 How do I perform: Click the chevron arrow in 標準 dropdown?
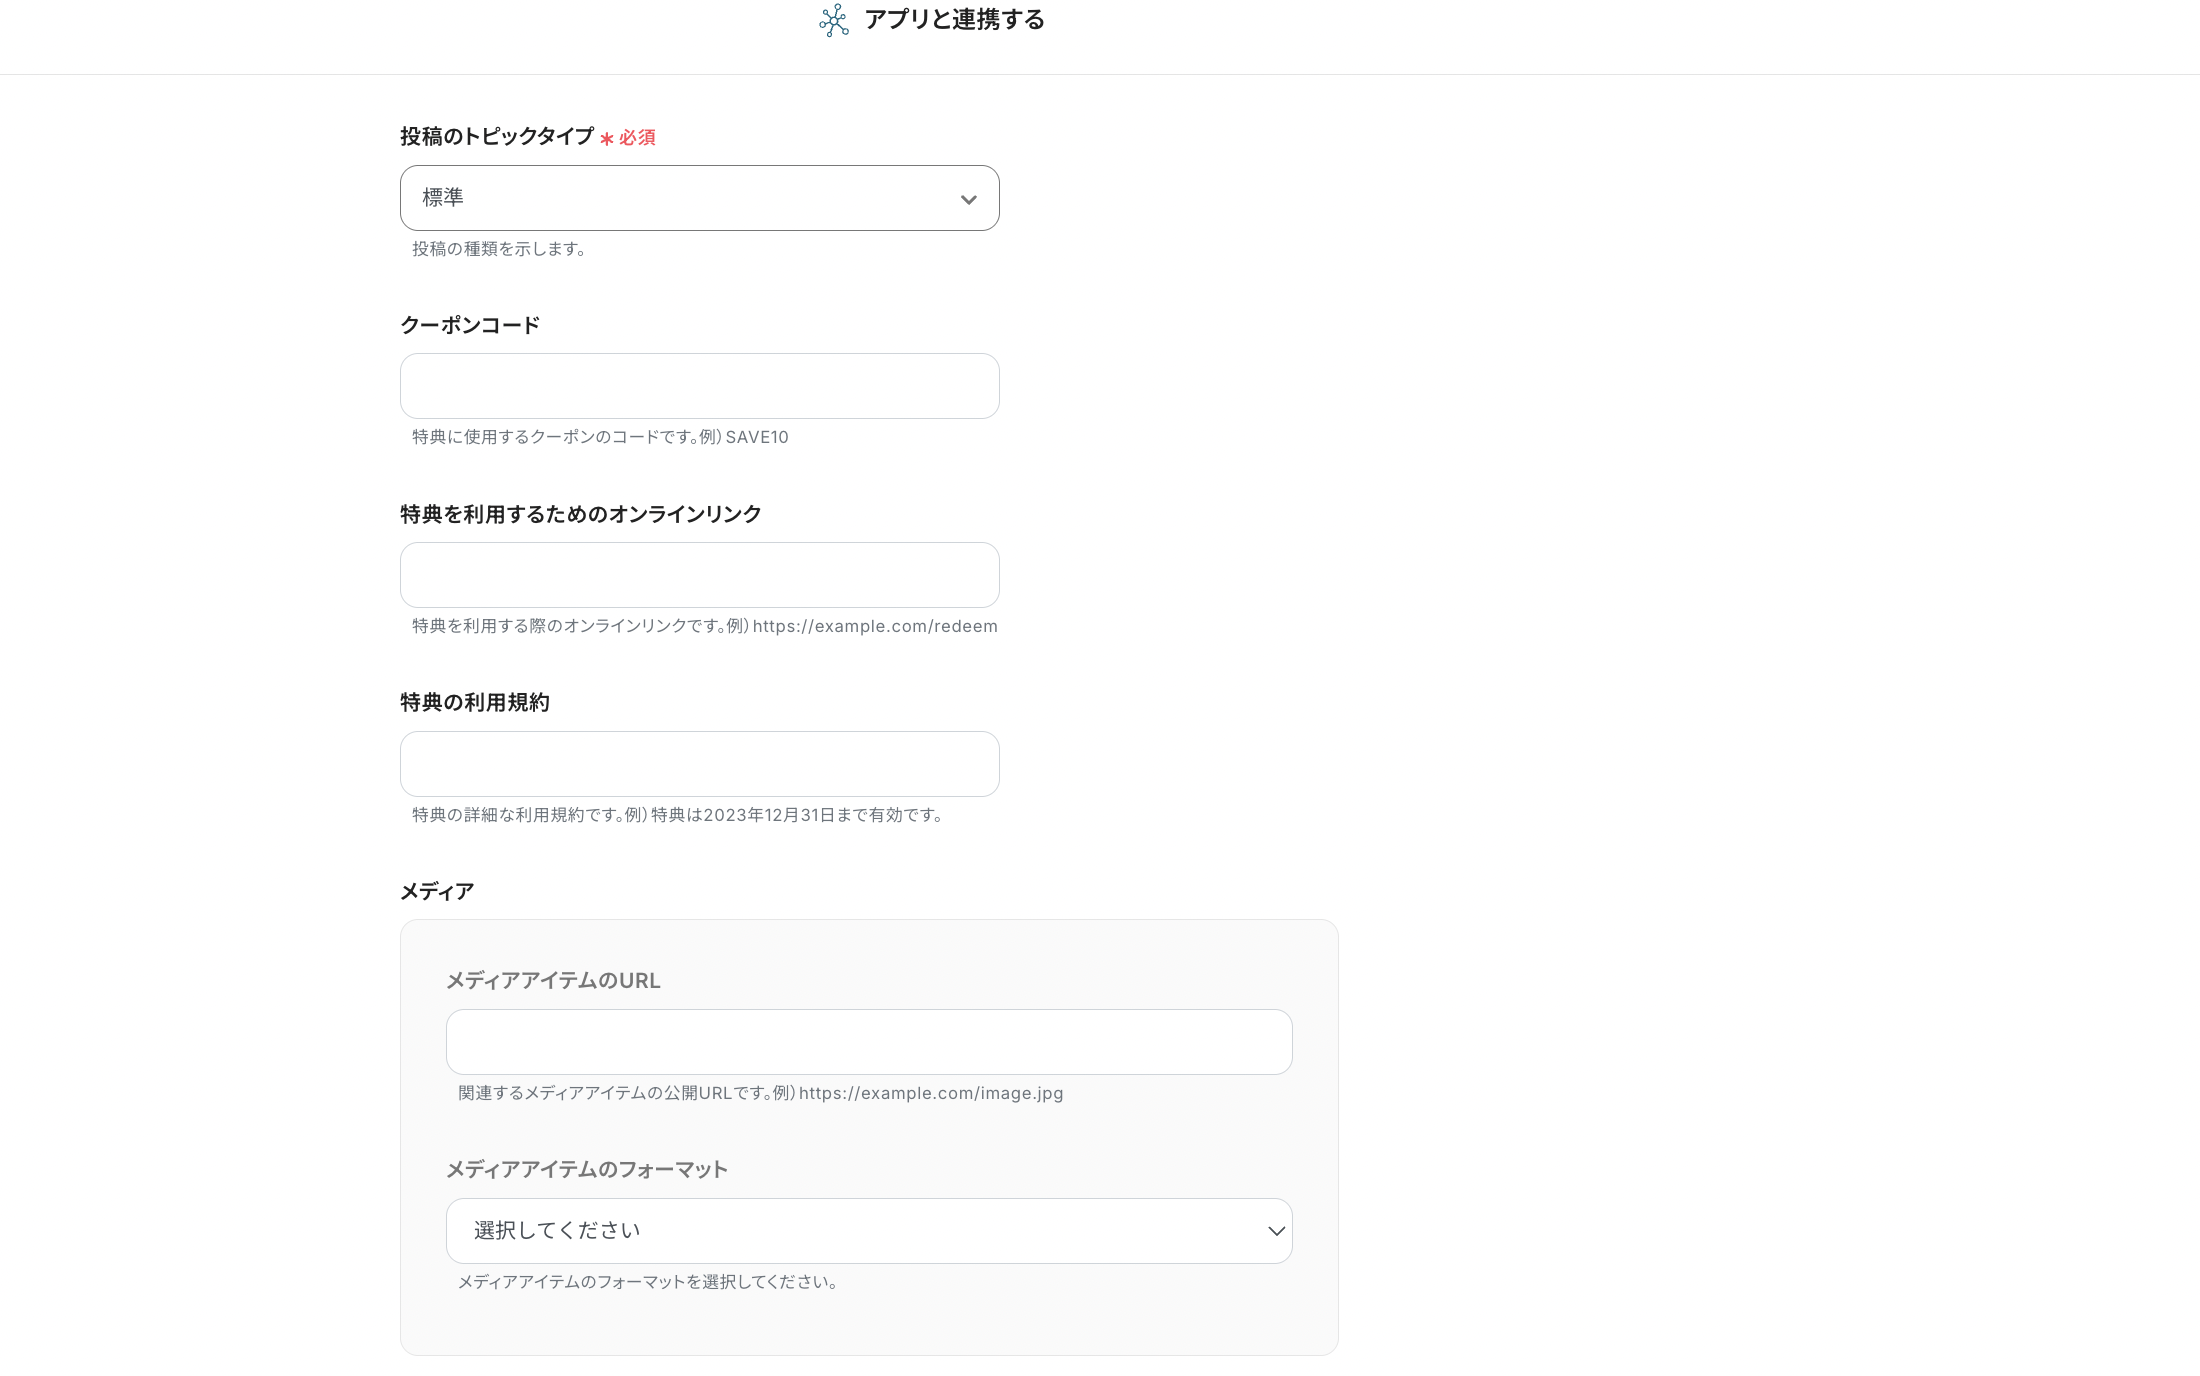(x=968, y=199)
